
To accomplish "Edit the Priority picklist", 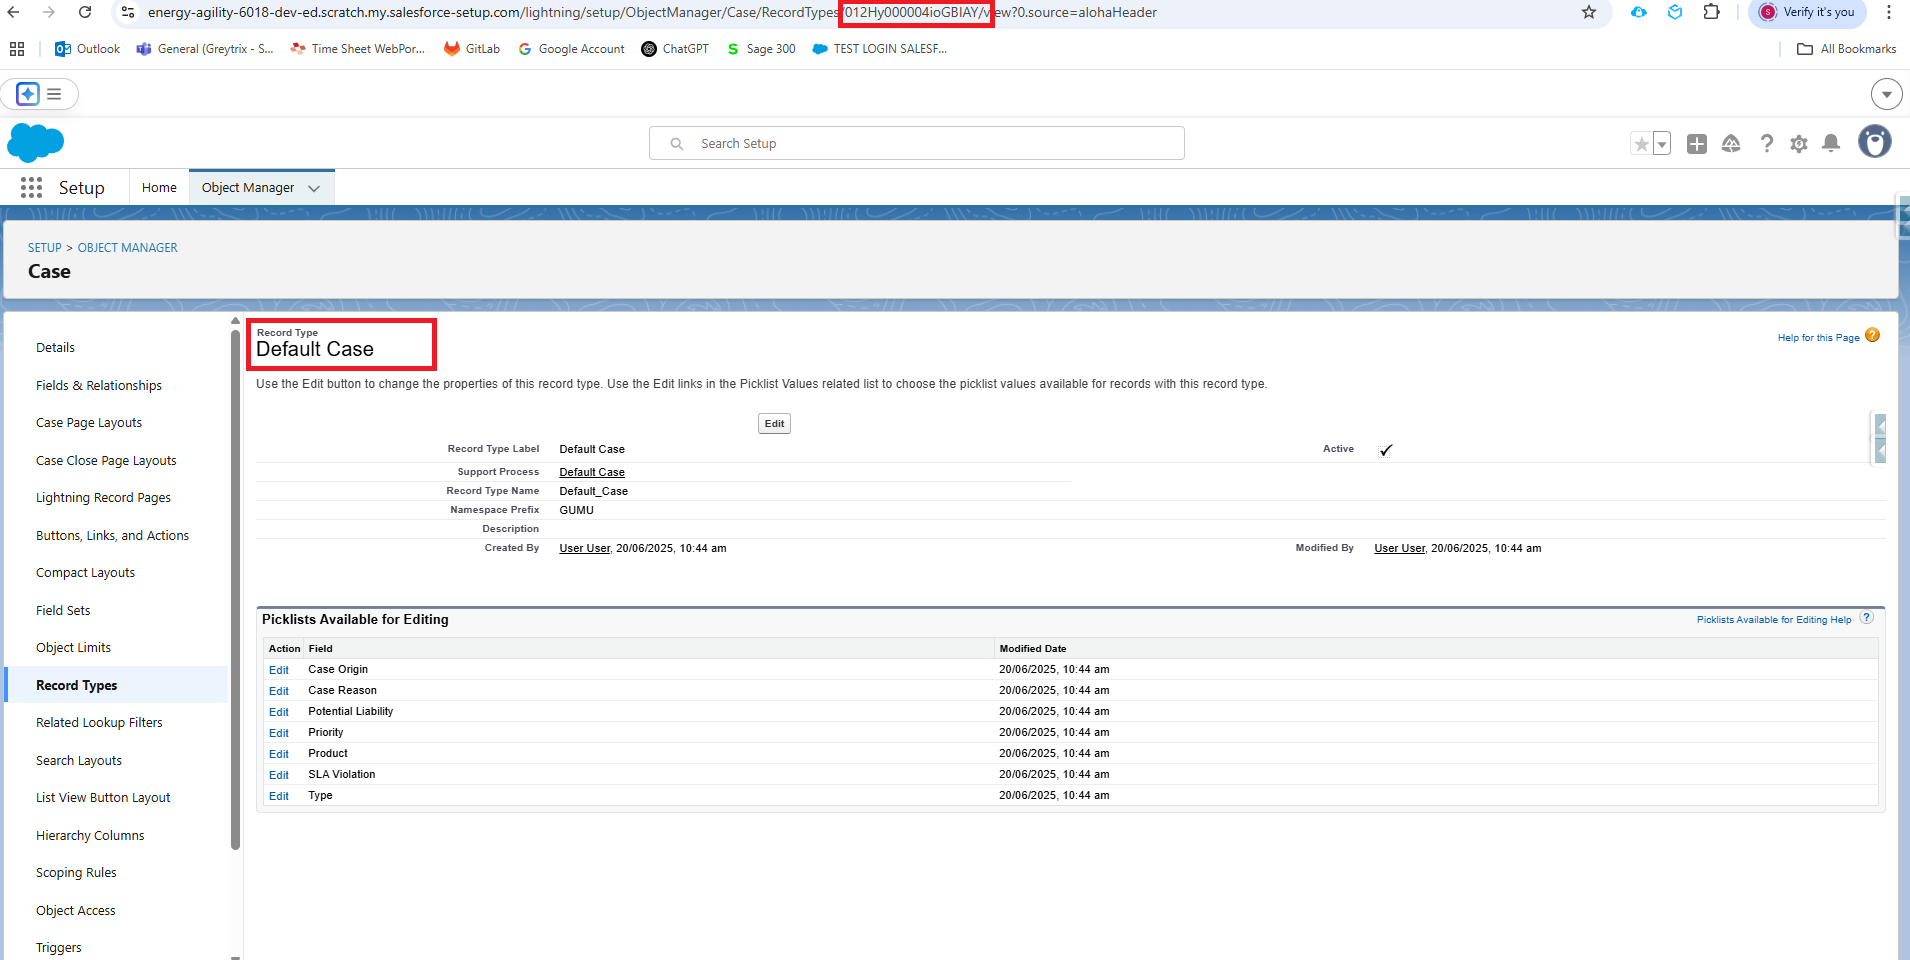I will [x=279, y=733].
